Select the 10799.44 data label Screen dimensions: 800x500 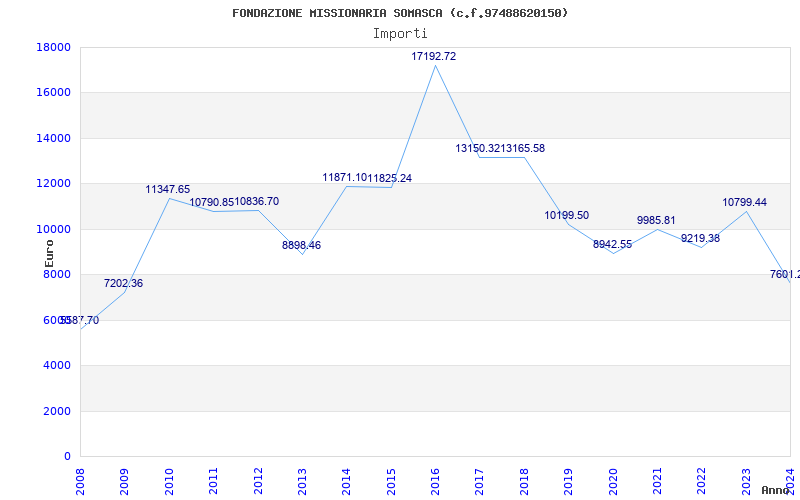click(x=744, y=203)
